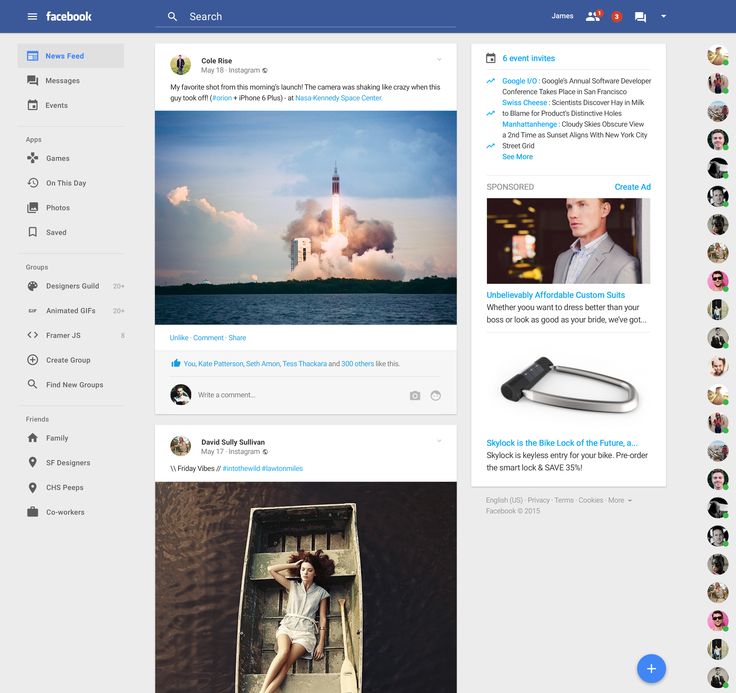
Task: Select News Feed in sidebar
Action: tap(71, 56)
